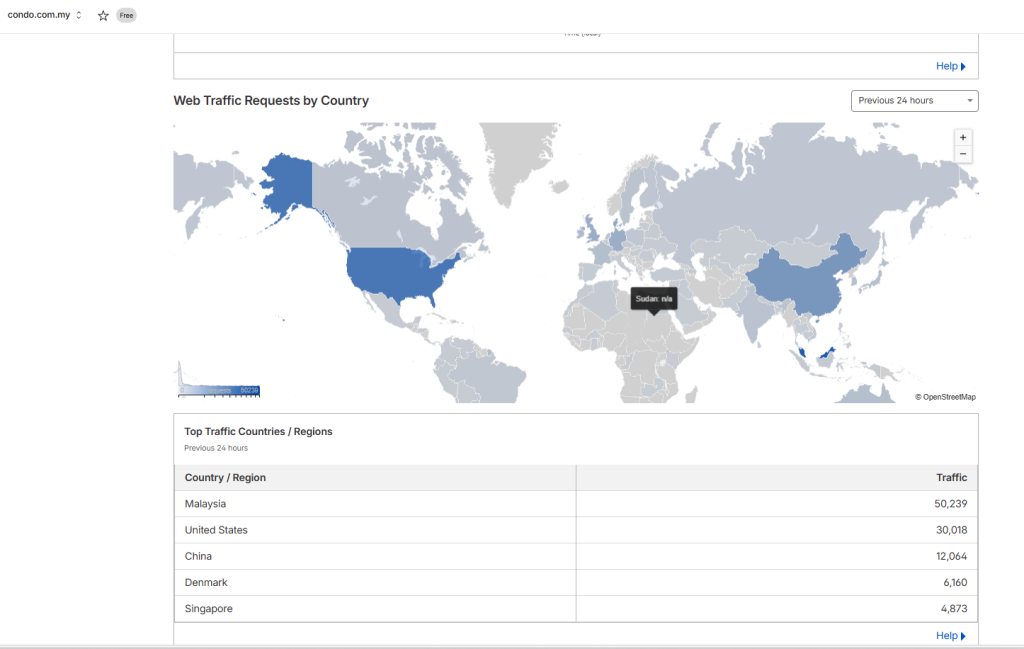Open the domain switcher arrows next to condo.com.my
Screen dimensions: 1024x649
point(78,15)
